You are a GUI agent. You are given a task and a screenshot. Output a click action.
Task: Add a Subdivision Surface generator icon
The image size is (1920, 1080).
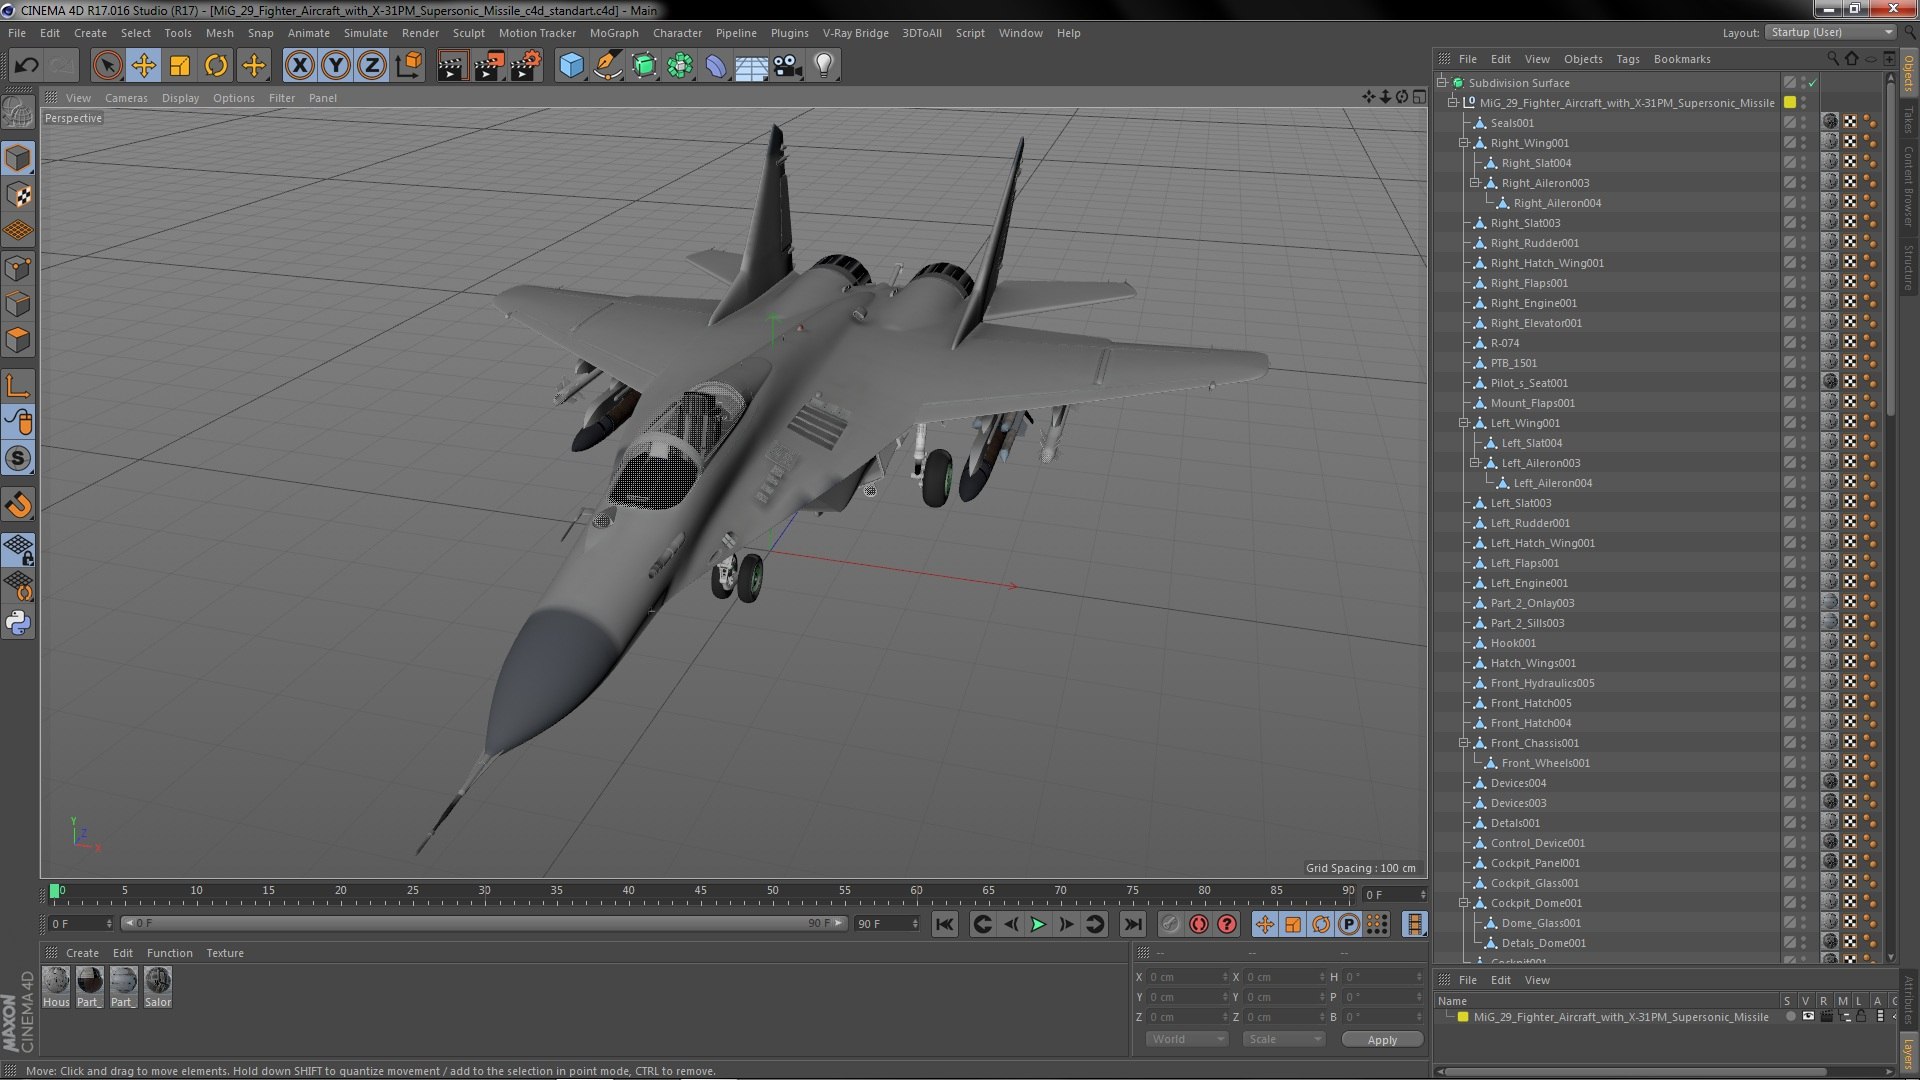point(644,66)
